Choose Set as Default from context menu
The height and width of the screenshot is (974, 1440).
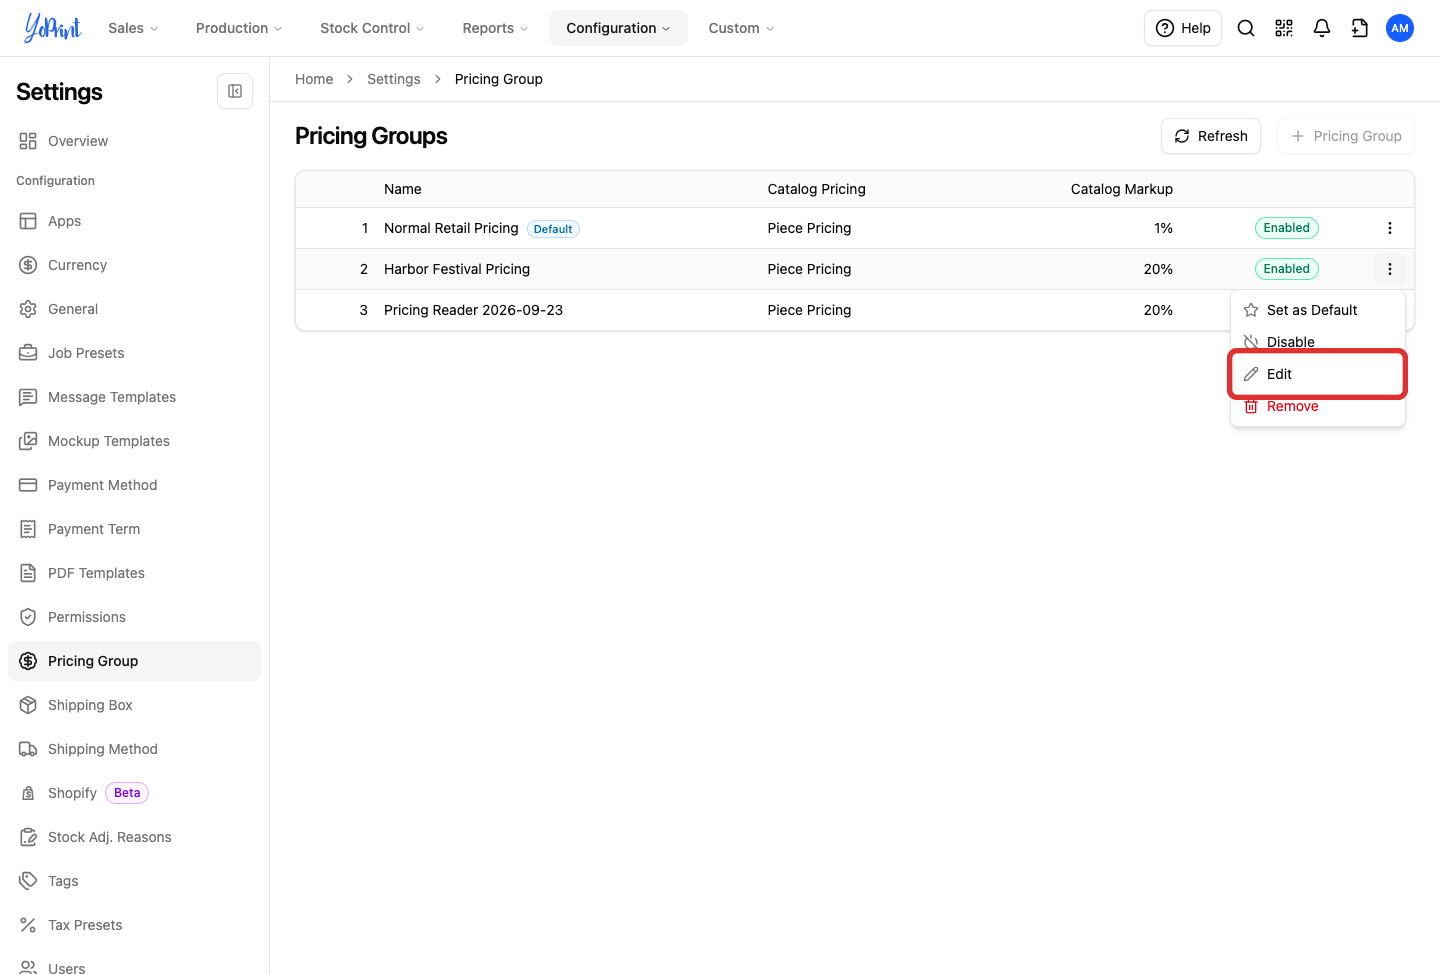(1318, 310)
